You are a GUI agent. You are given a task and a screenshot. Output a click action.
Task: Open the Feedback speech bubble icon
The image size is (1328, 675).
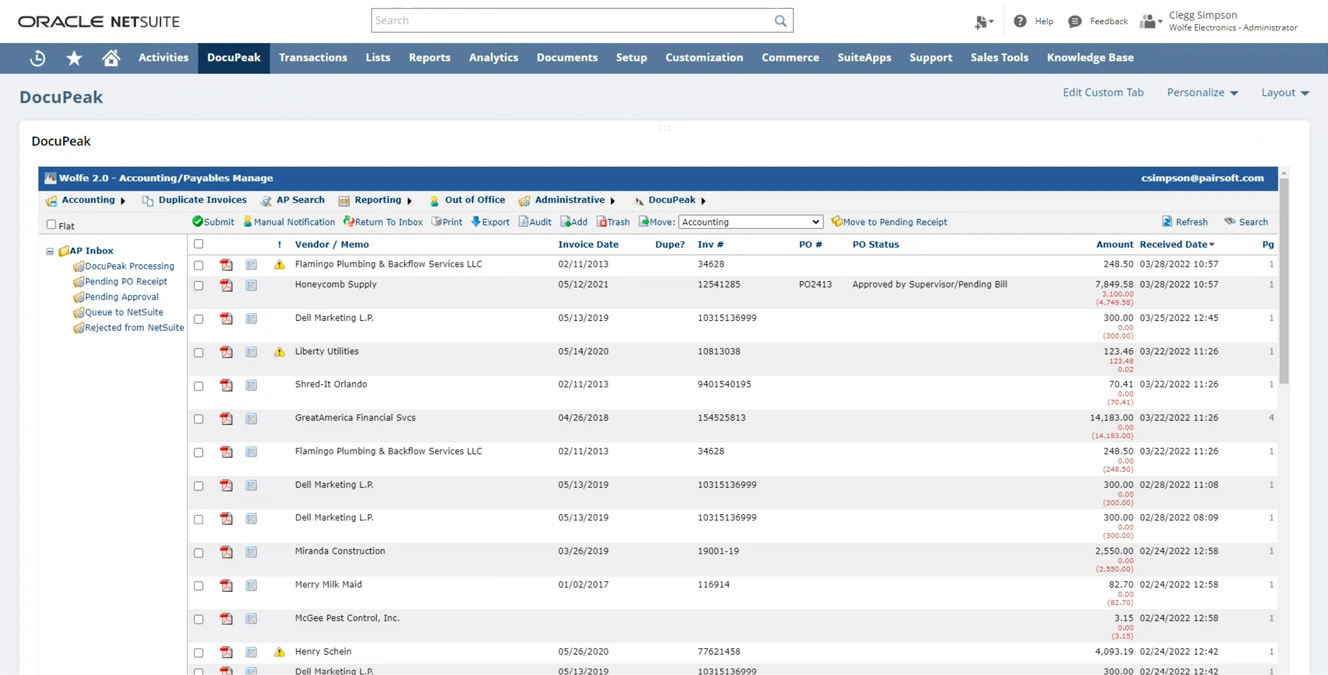coord(1075,21)
